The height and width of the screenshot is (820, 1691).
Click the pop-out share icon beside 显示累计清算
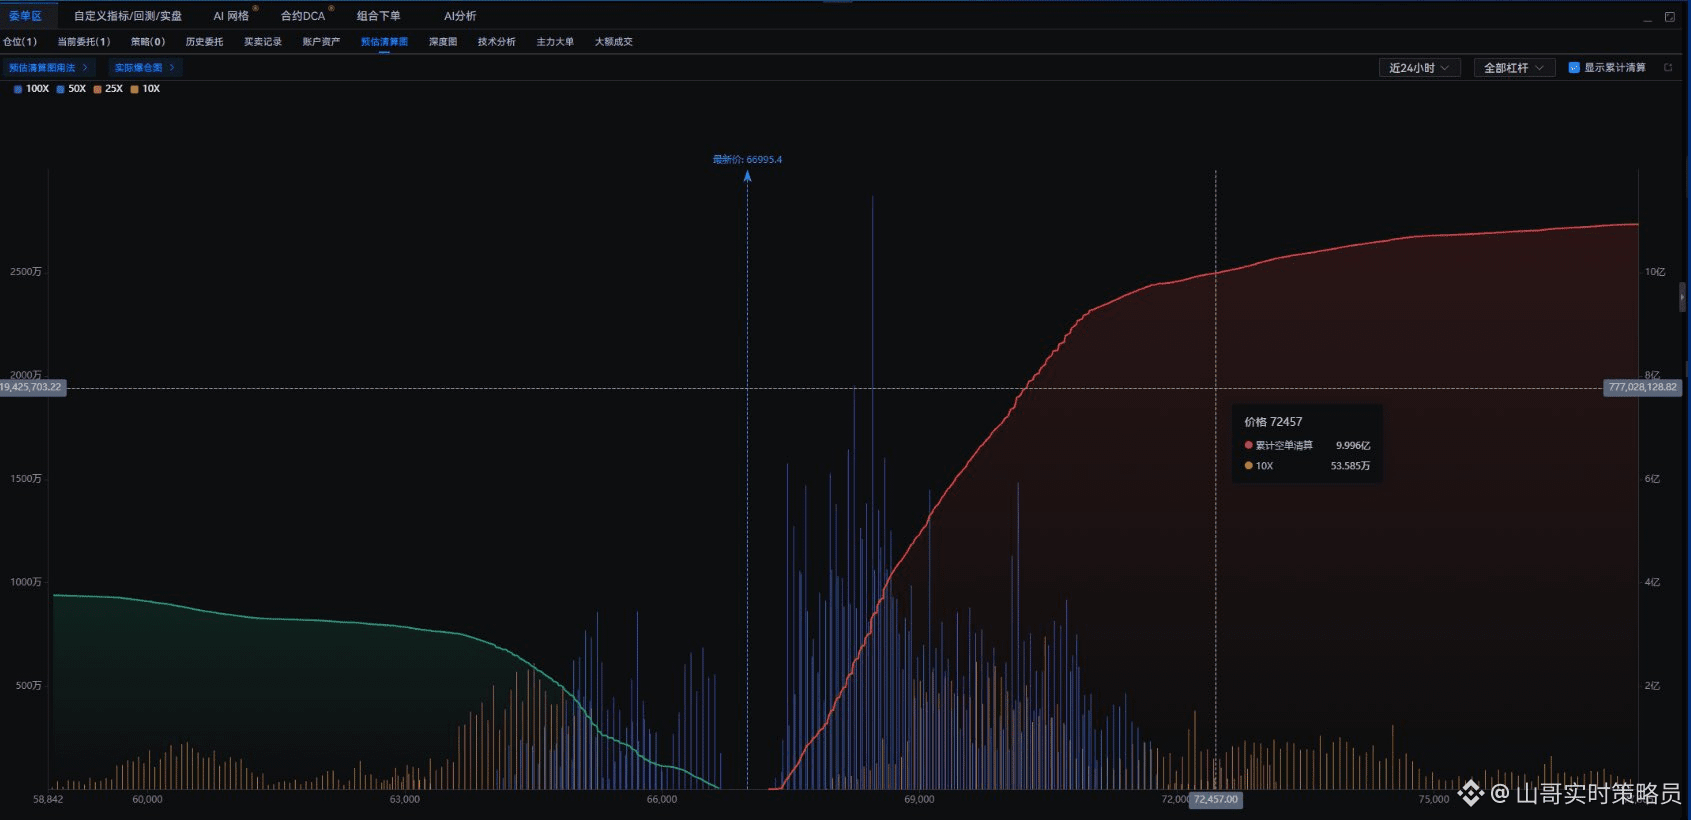click(1668, 68)
